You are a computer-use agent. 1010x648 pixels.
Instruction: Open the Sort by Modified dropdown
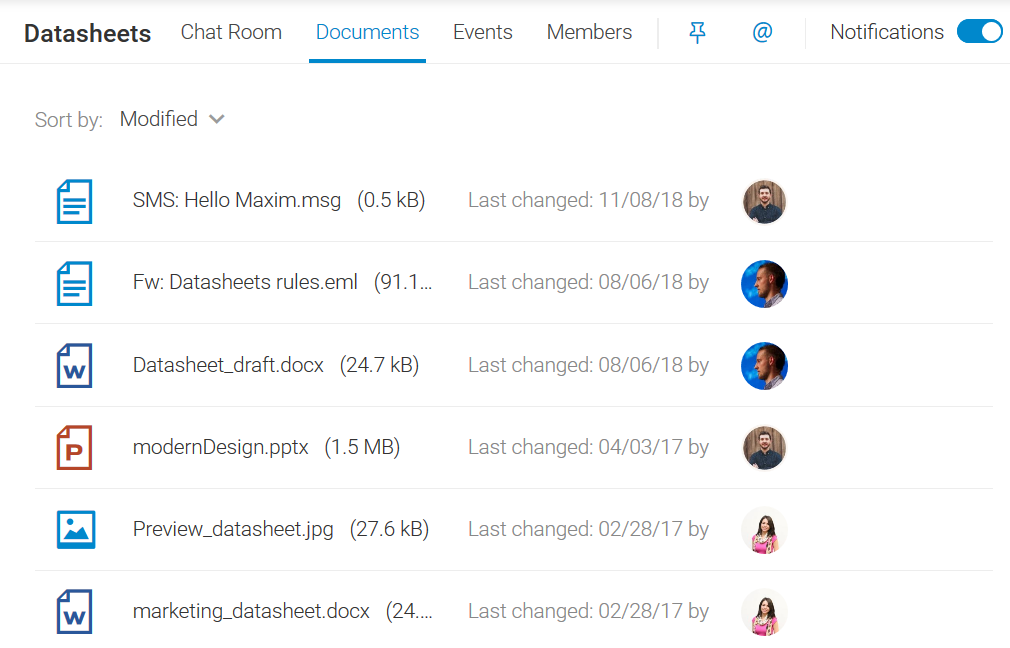tap(171, 119)
